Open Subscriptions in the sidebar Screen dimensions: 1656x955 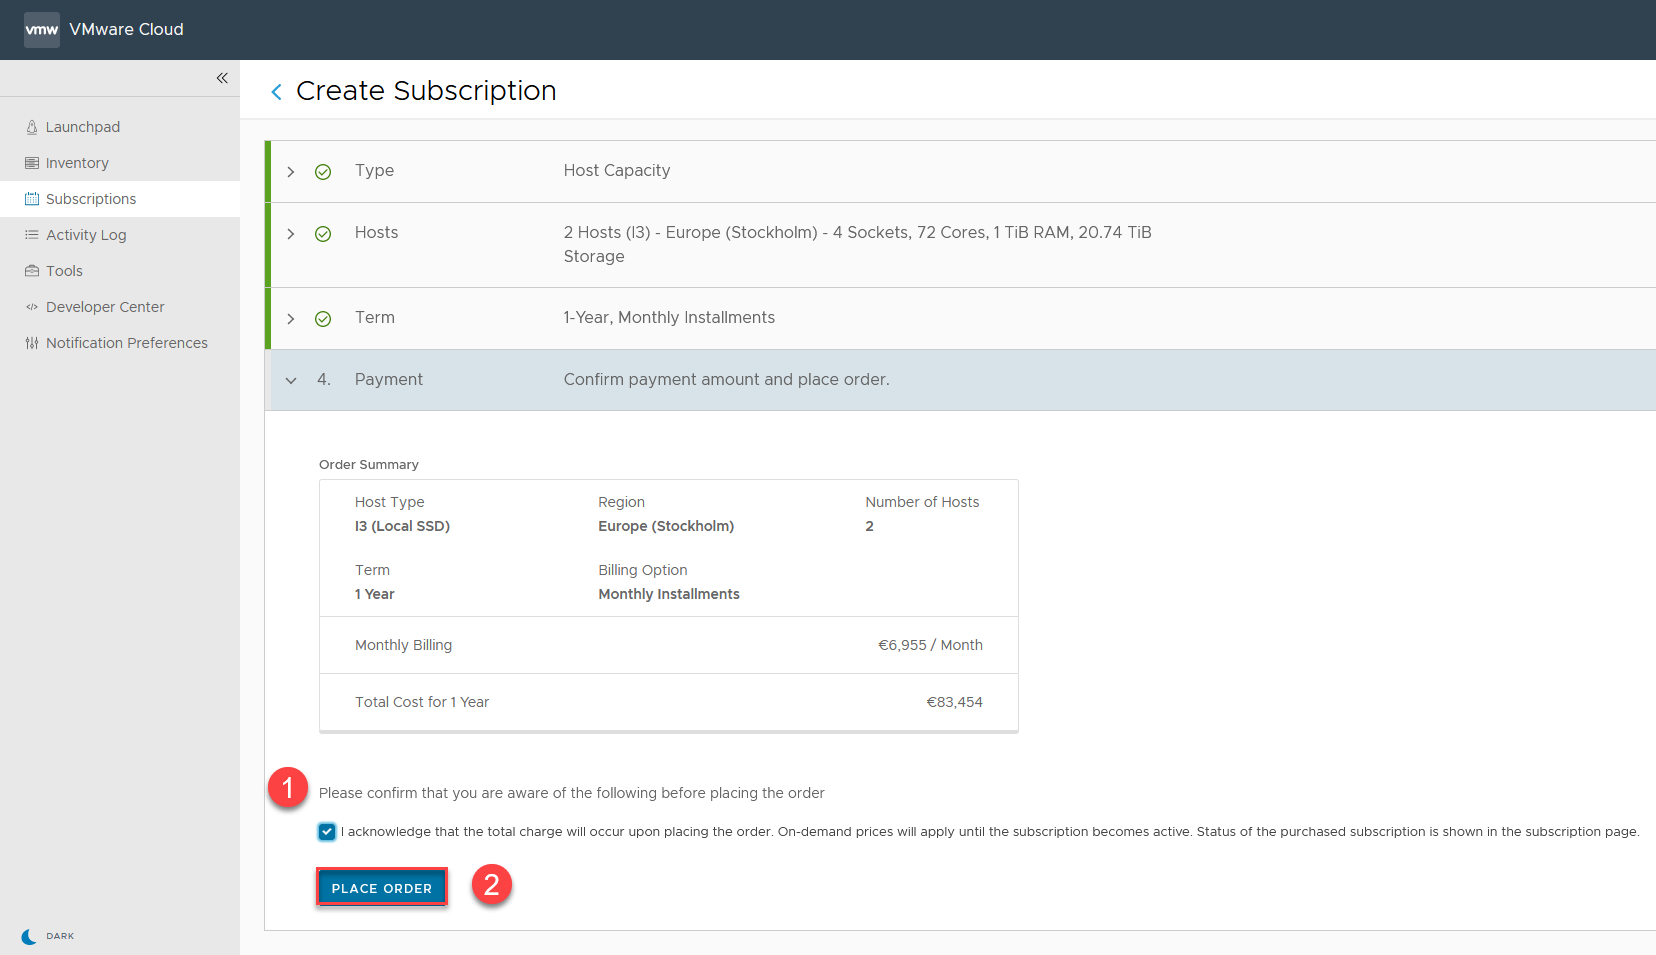(91, 199)
